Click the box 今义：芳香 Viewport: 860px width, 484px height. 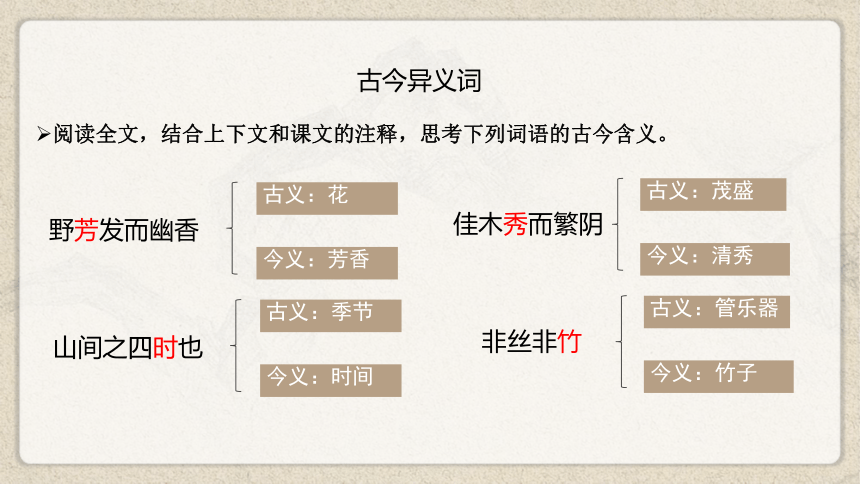coord(327,263)
